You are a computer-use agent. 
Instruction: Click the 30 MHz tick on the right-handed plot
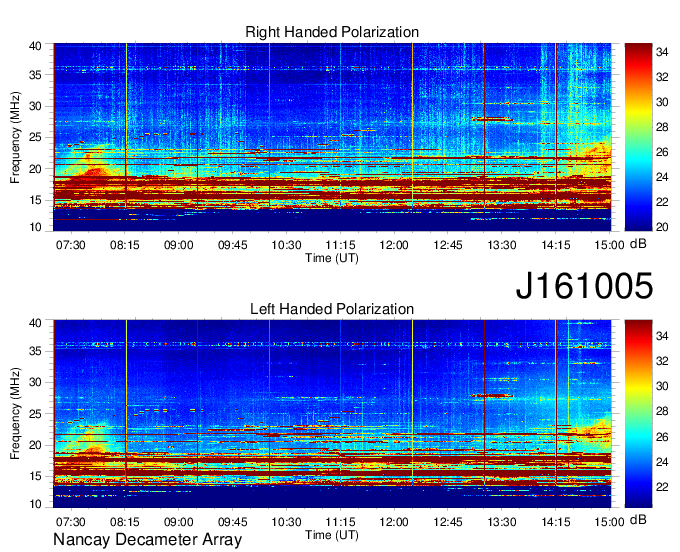point(35,106)
